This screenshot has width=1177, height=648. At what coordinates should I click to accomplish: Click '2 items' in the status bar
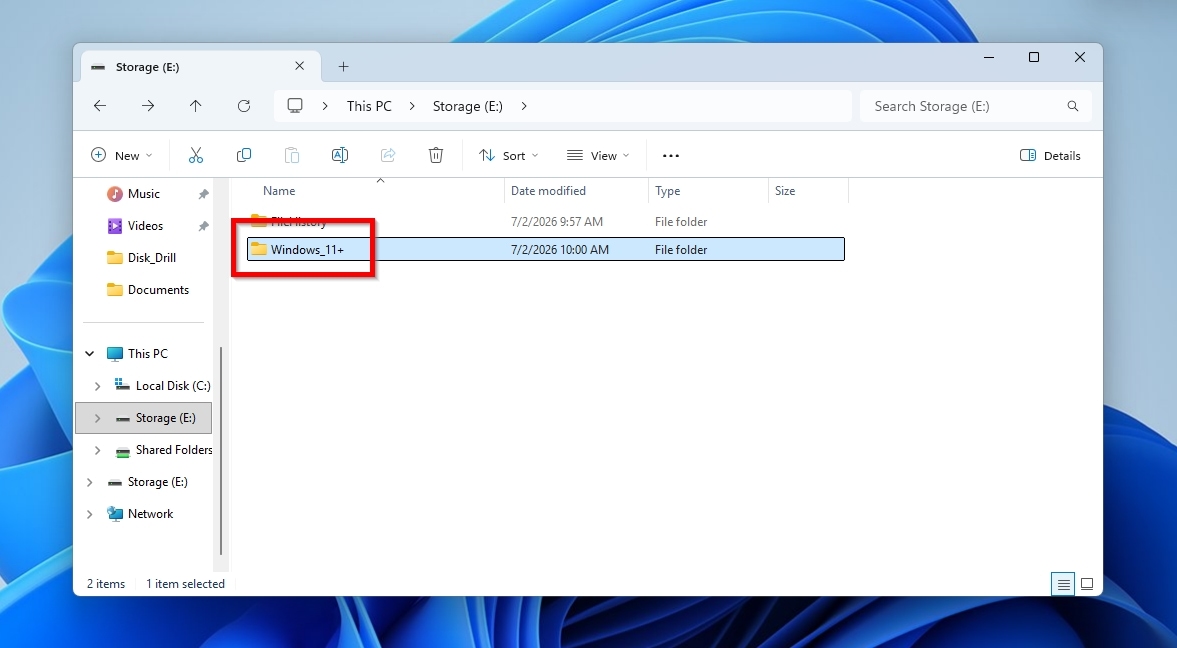[x=106, y=583]
